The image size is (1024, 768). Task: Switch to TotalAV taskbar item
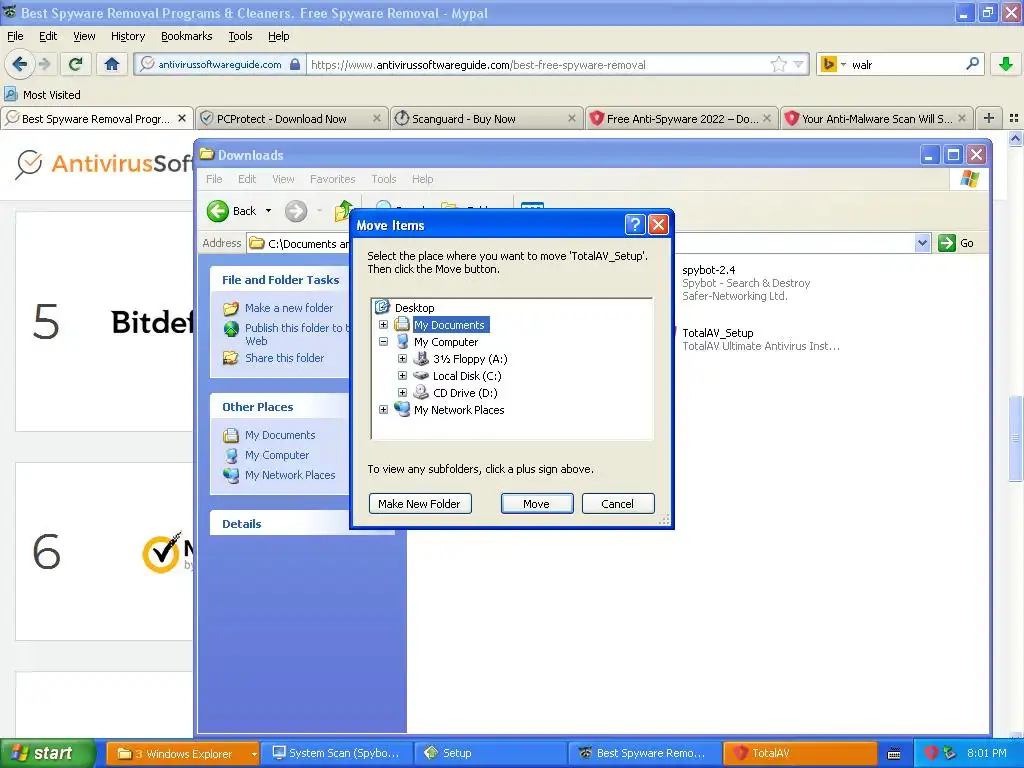click(x=800, y=754)
